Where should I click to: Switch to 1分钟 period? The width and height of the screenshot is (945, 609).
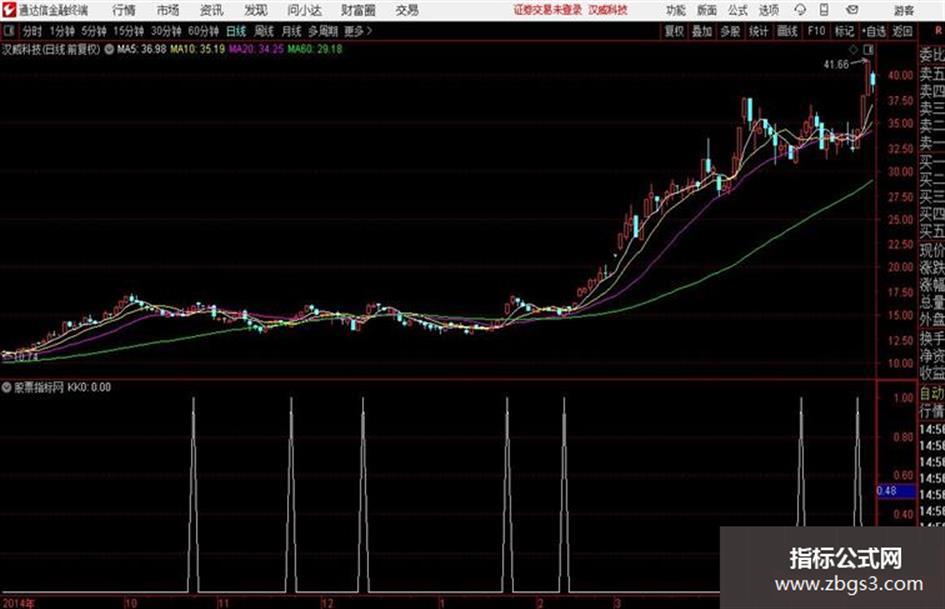coord(62,31)
